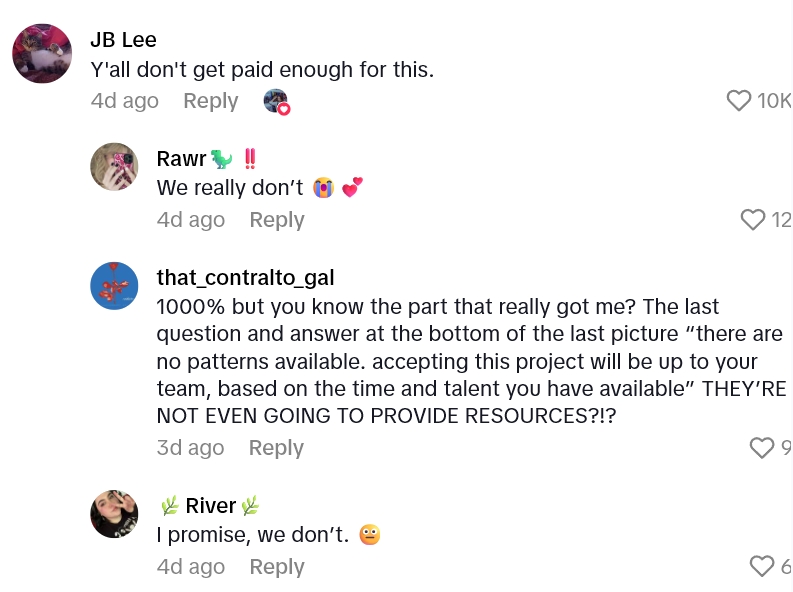Like that_contralto_gal's reply with the heart

(762, 448)
